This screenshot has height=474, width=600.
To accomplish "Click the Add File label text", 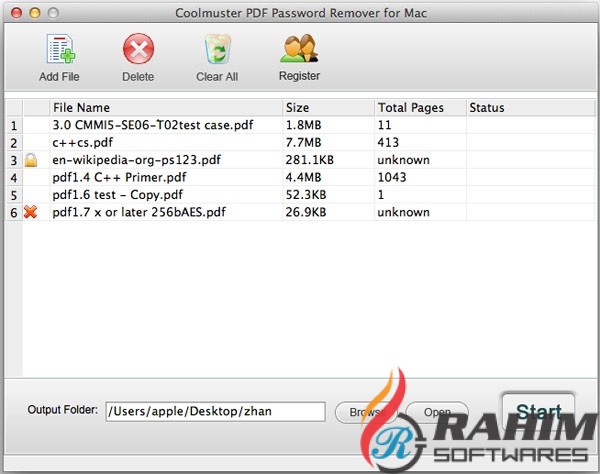I will (59, 77).
